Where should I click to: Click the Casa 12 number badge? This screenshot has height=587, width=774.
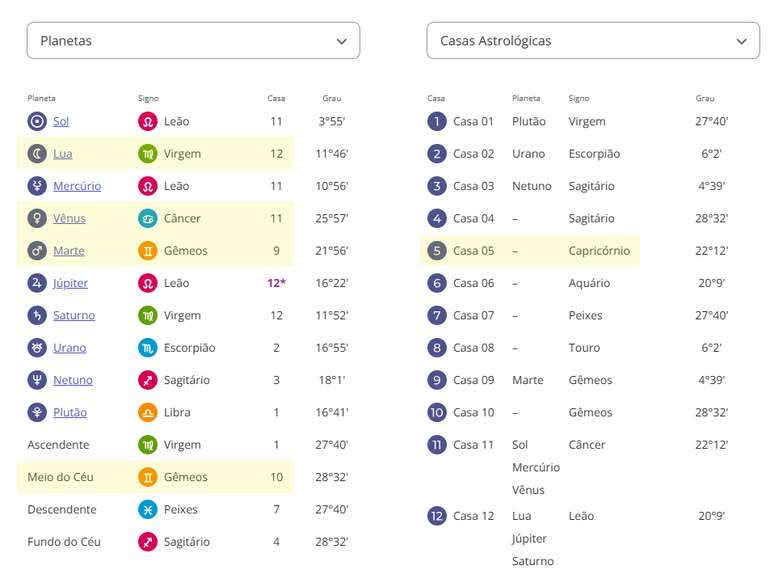pyautogui.click(x=436, y=516)
